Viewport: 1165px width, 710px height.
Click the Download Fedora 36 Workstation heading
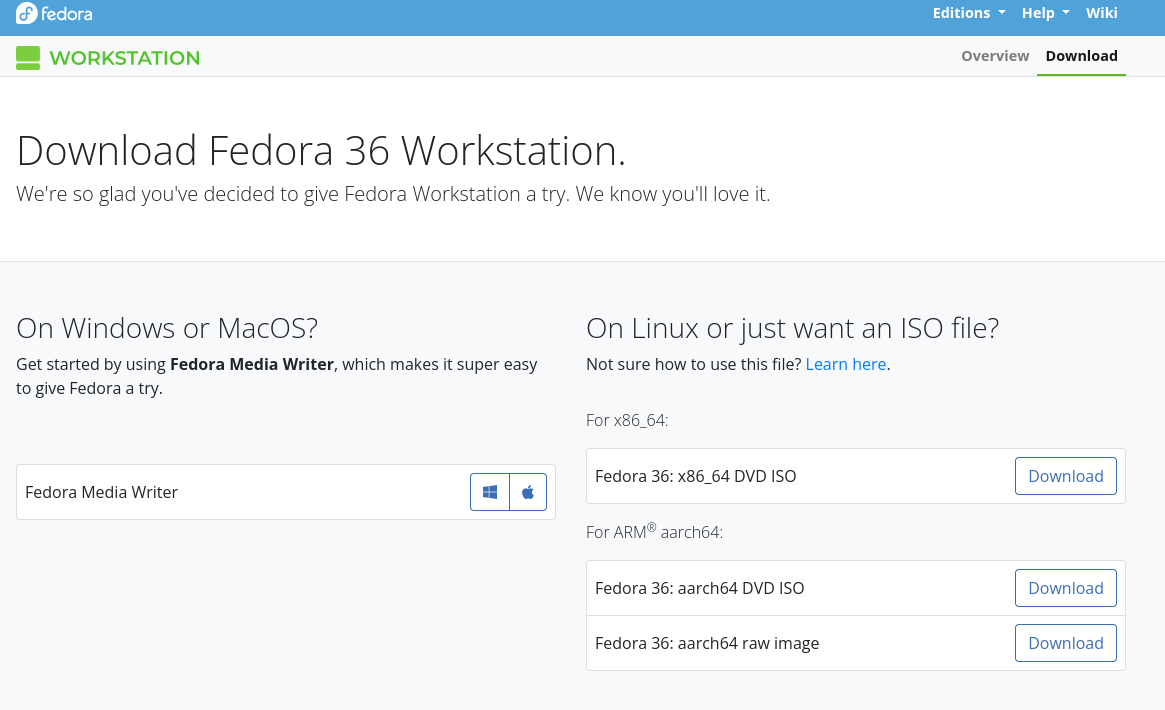(321, 150)
